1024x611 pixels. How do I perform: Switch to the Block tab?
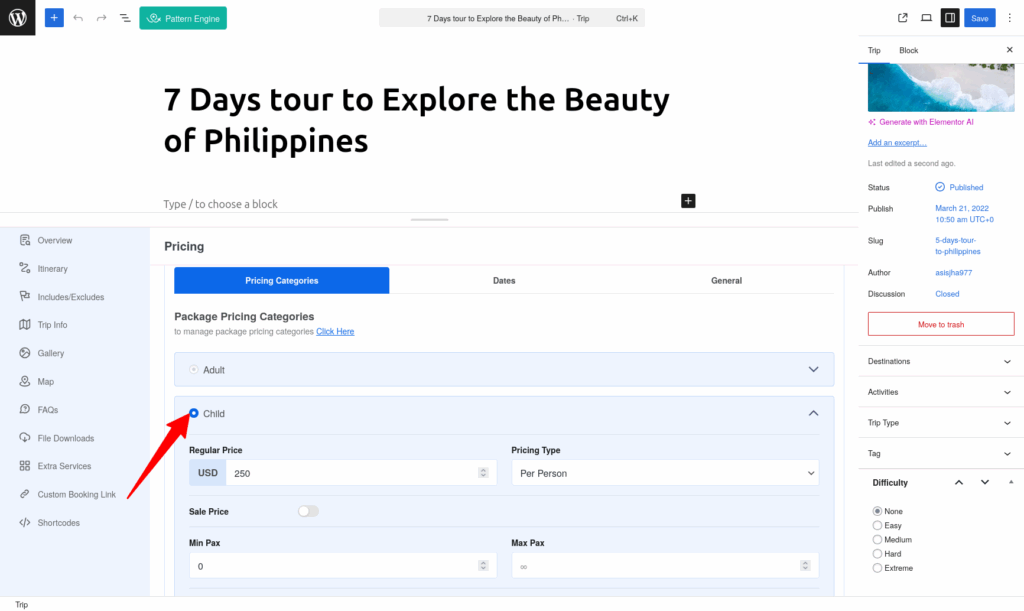908,50
